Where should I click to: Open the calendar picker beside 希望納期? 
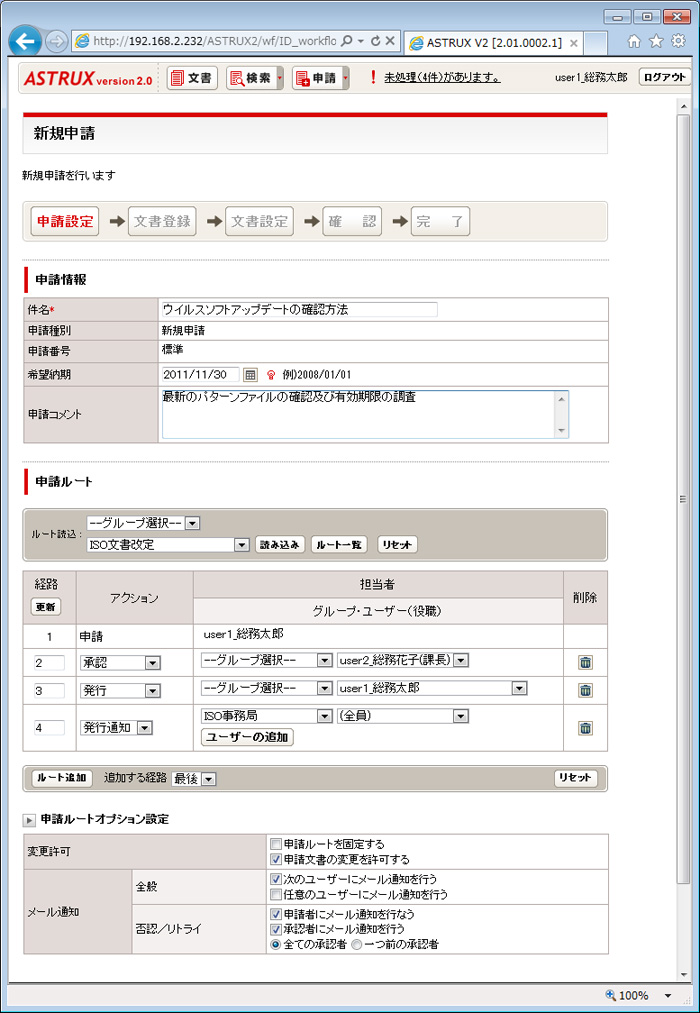[251, 374]
